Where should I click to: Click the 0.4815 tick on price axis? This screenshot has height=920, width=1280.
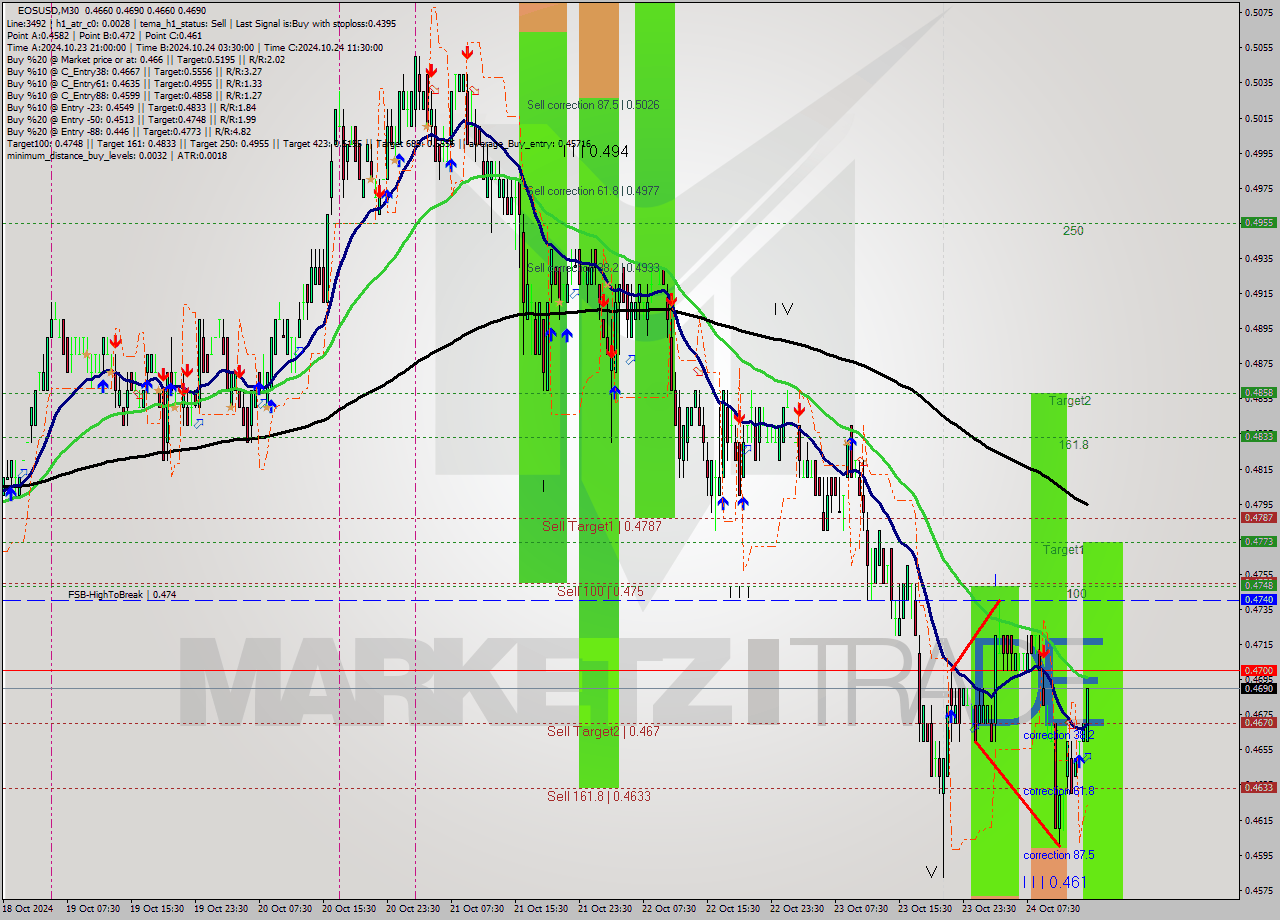pos(1258,469)
